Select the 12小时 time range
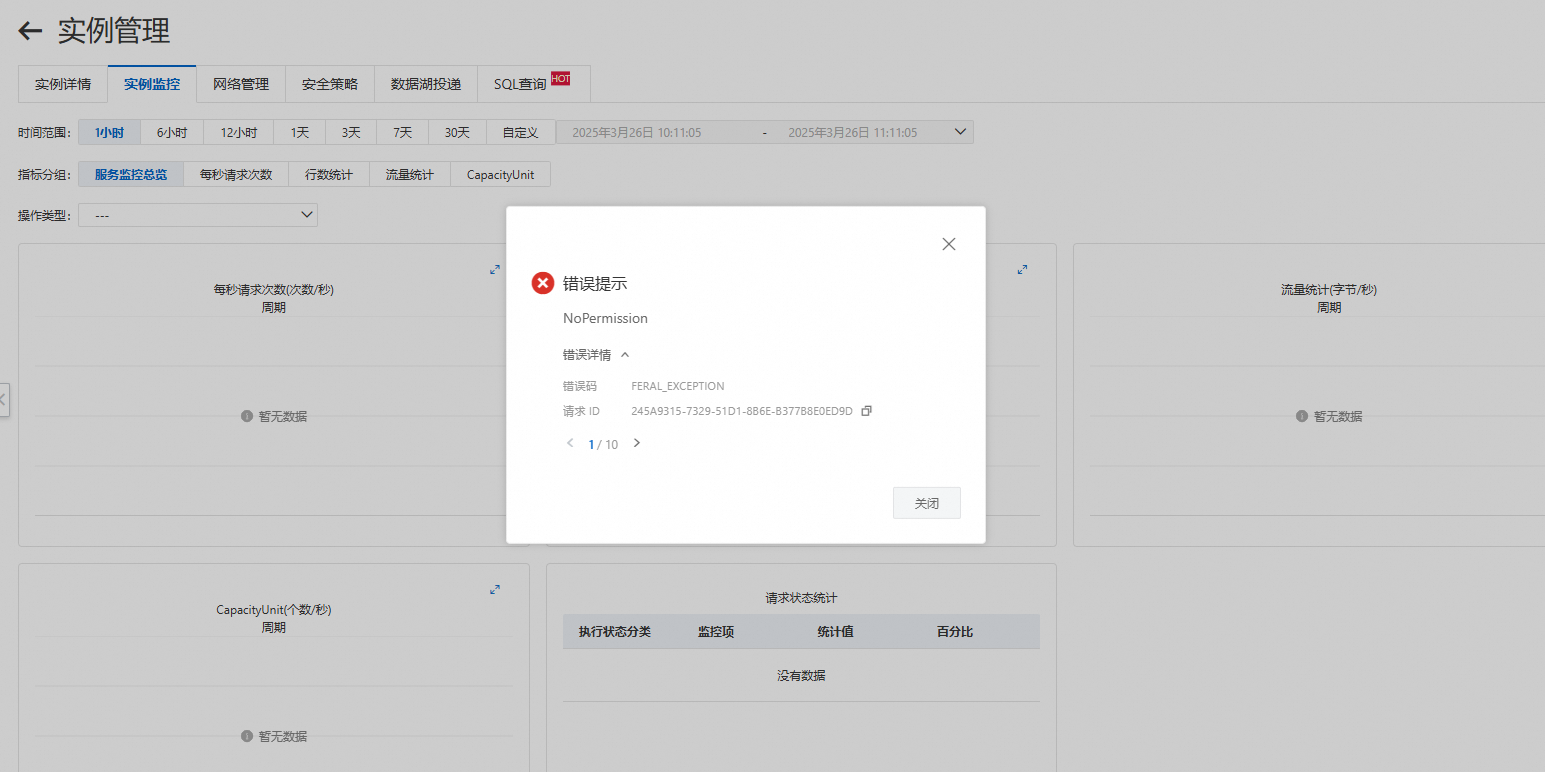Image resolution: width=1545 pixels, height=772 pixels. [239, 132]
